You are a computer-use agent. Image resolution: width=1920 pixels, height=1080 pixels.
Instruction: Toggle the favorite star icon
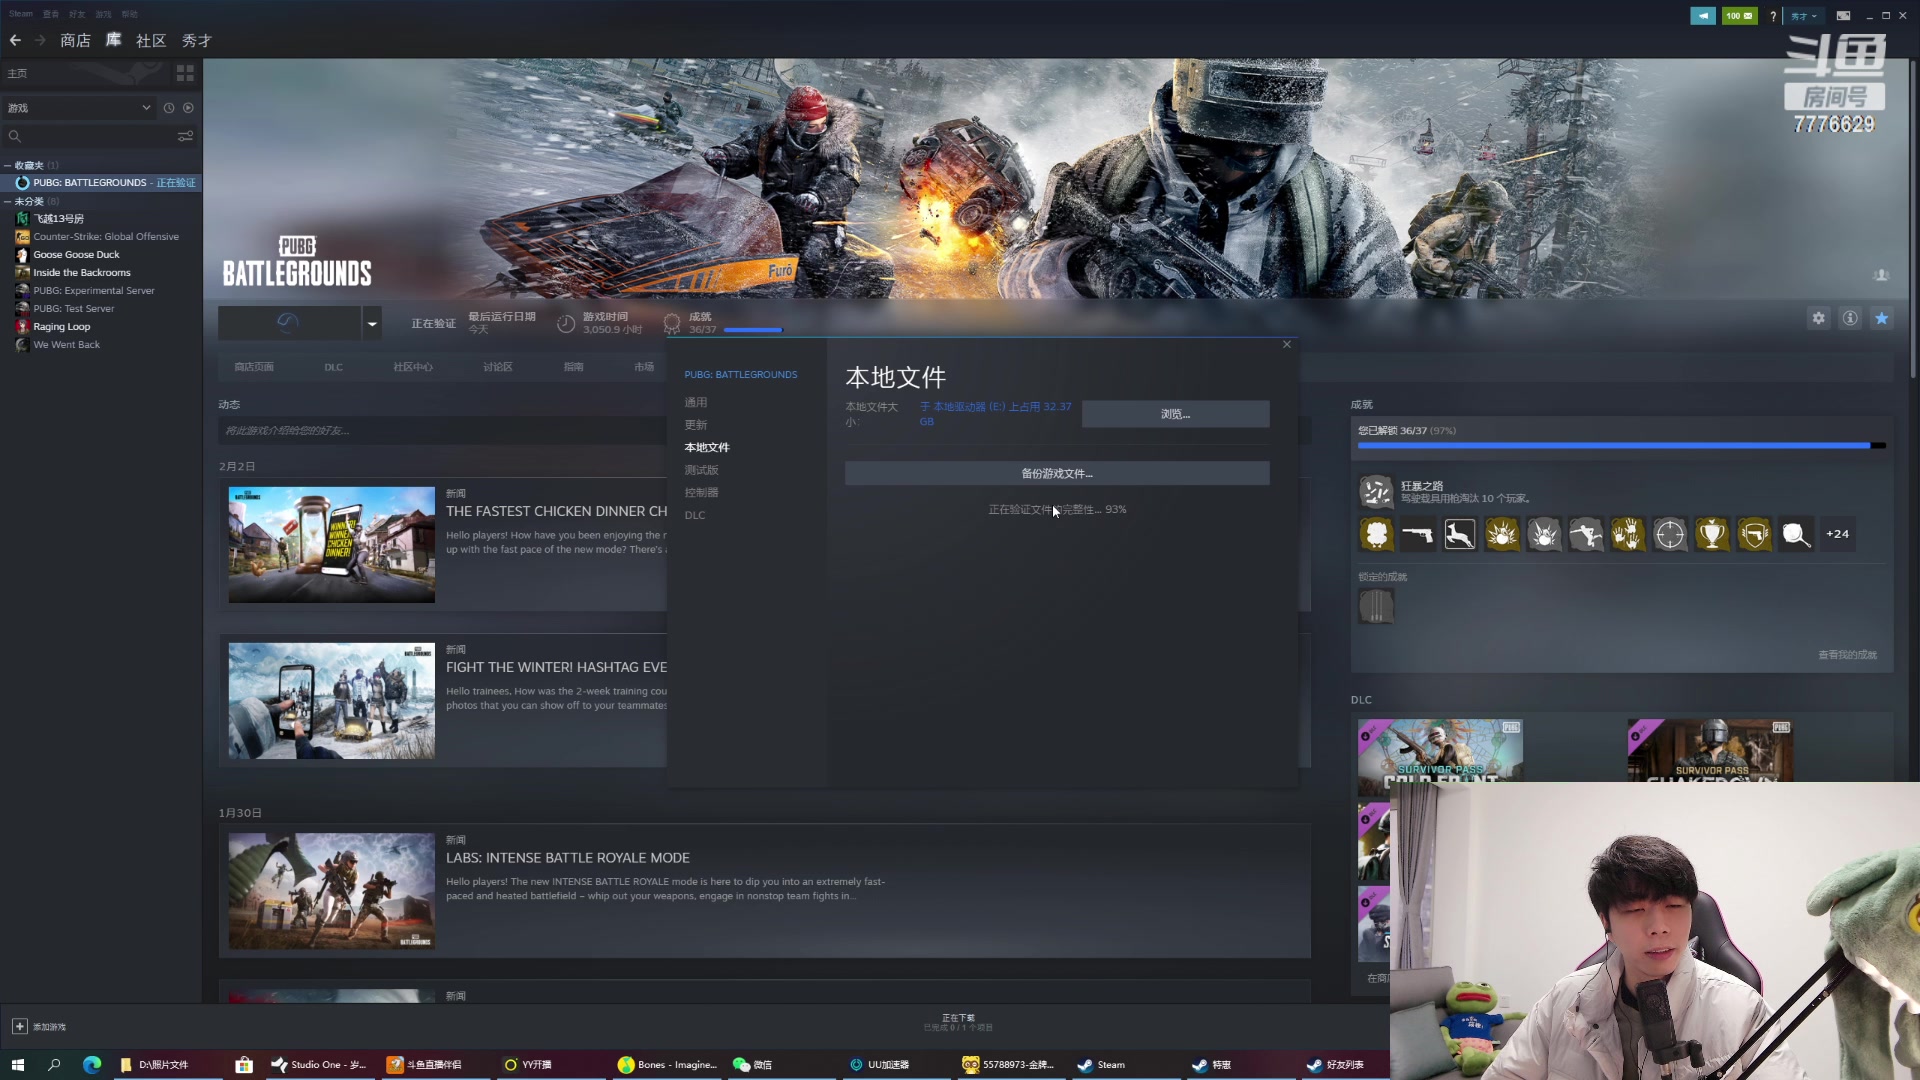pyautogui.click(x=1882, y=318)
